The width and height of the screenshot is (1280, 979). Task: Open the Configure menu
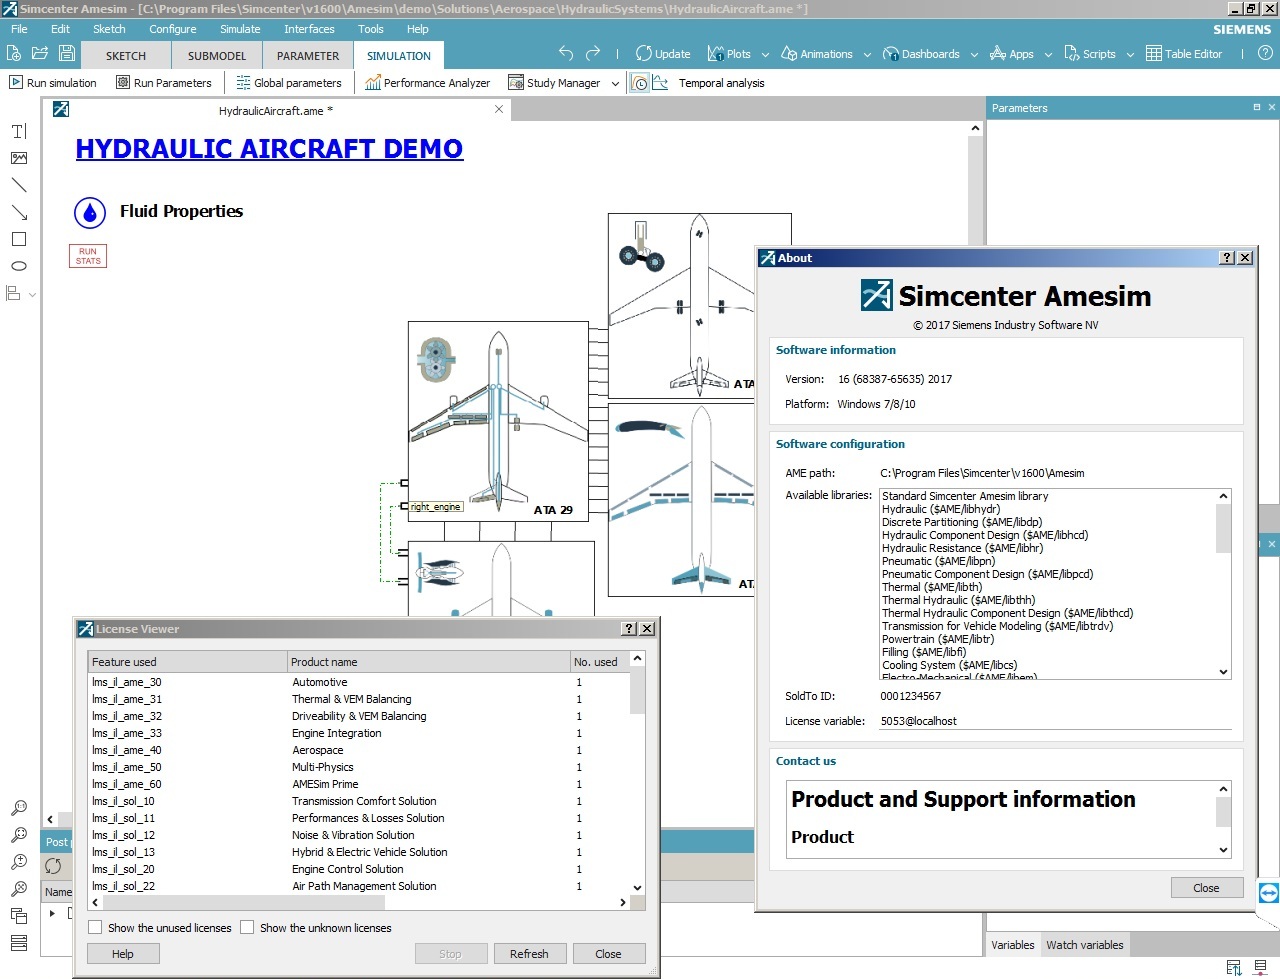pyautogui.click(x=173, y=29)
